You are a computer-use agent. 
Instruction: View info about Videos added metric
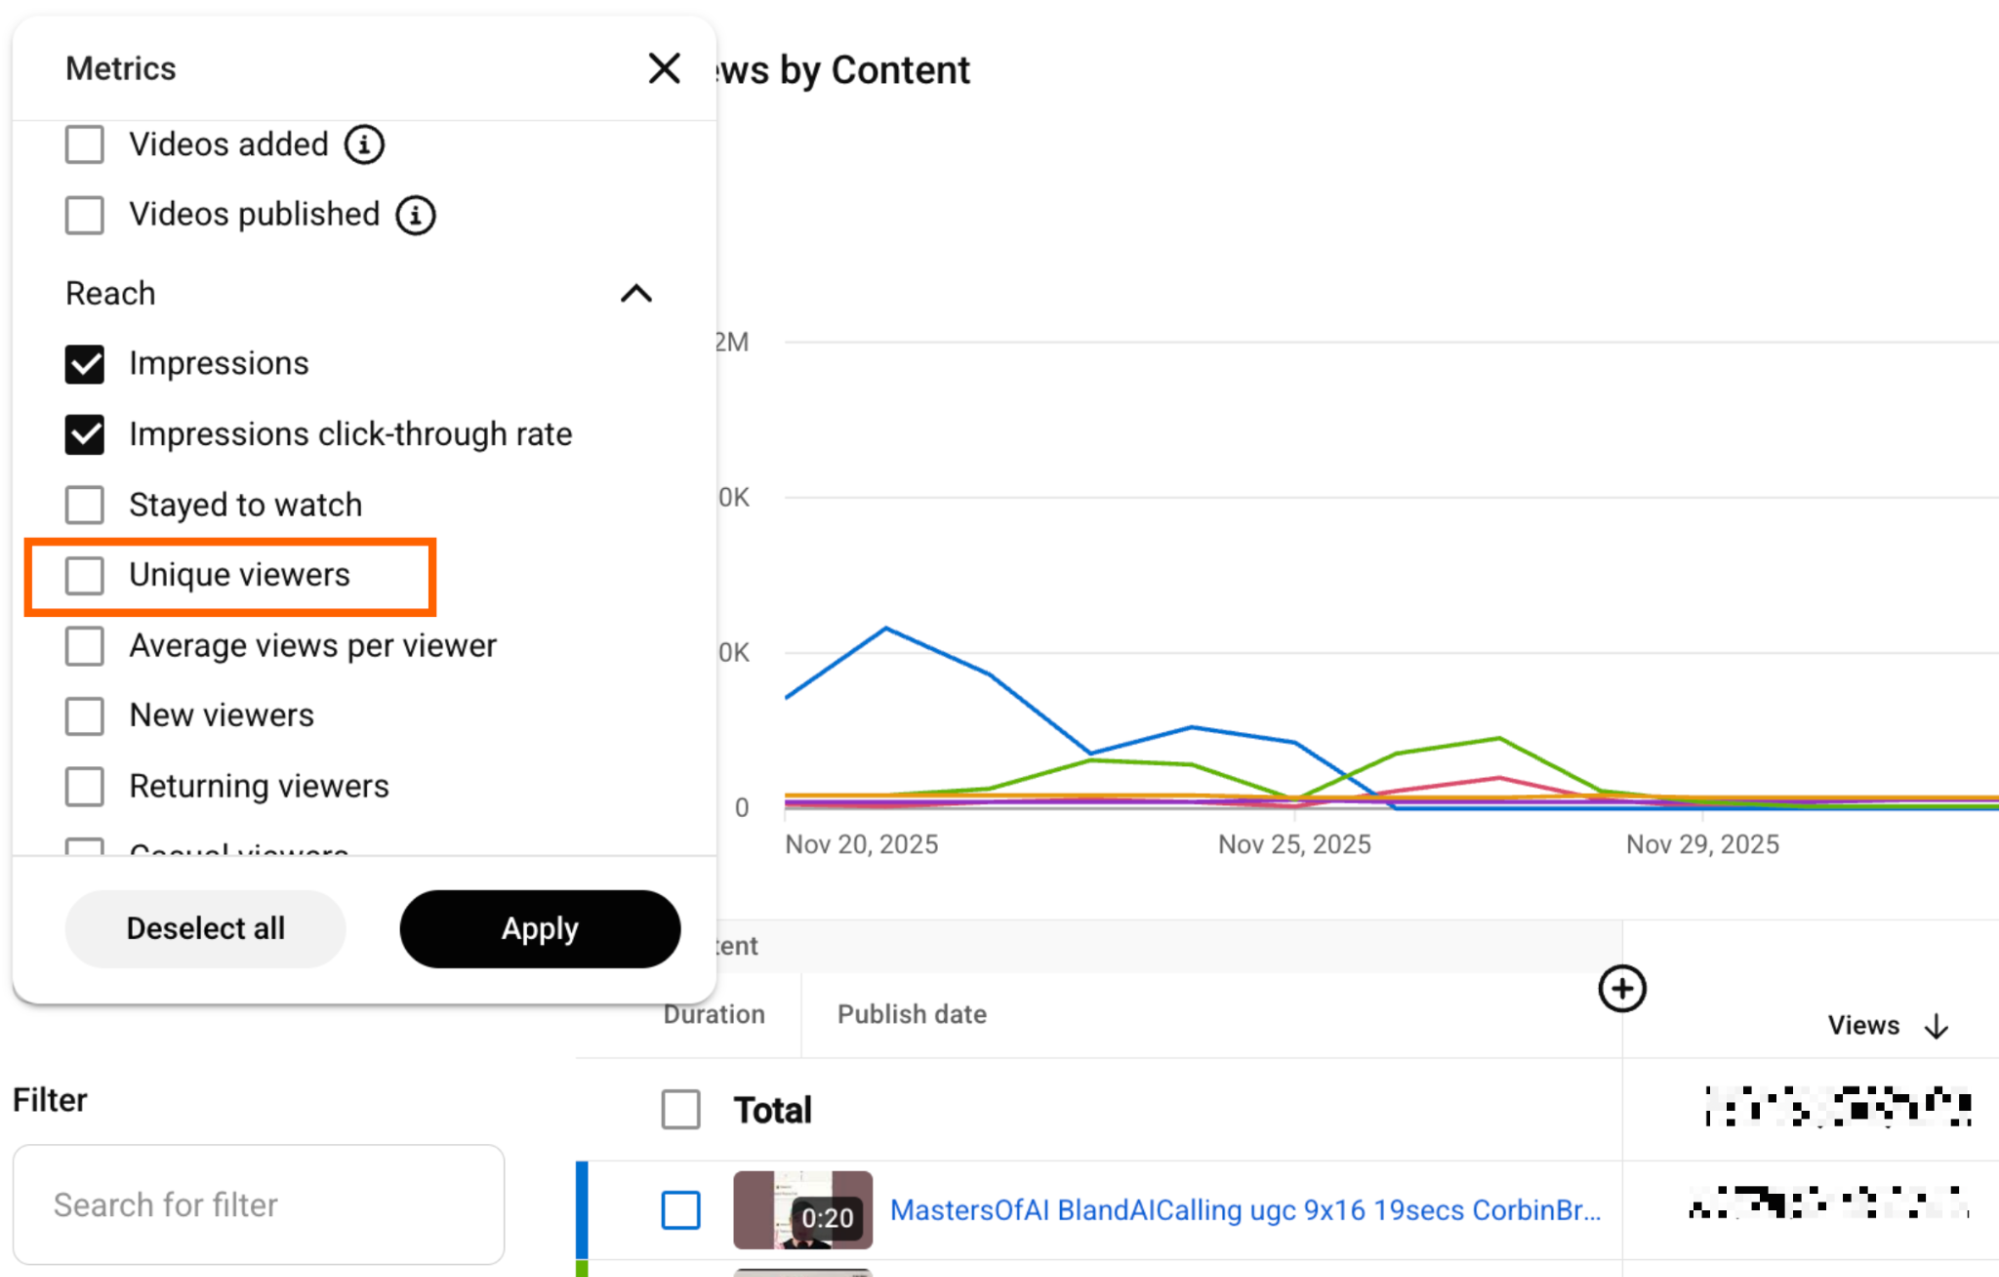tap(364, 144)
